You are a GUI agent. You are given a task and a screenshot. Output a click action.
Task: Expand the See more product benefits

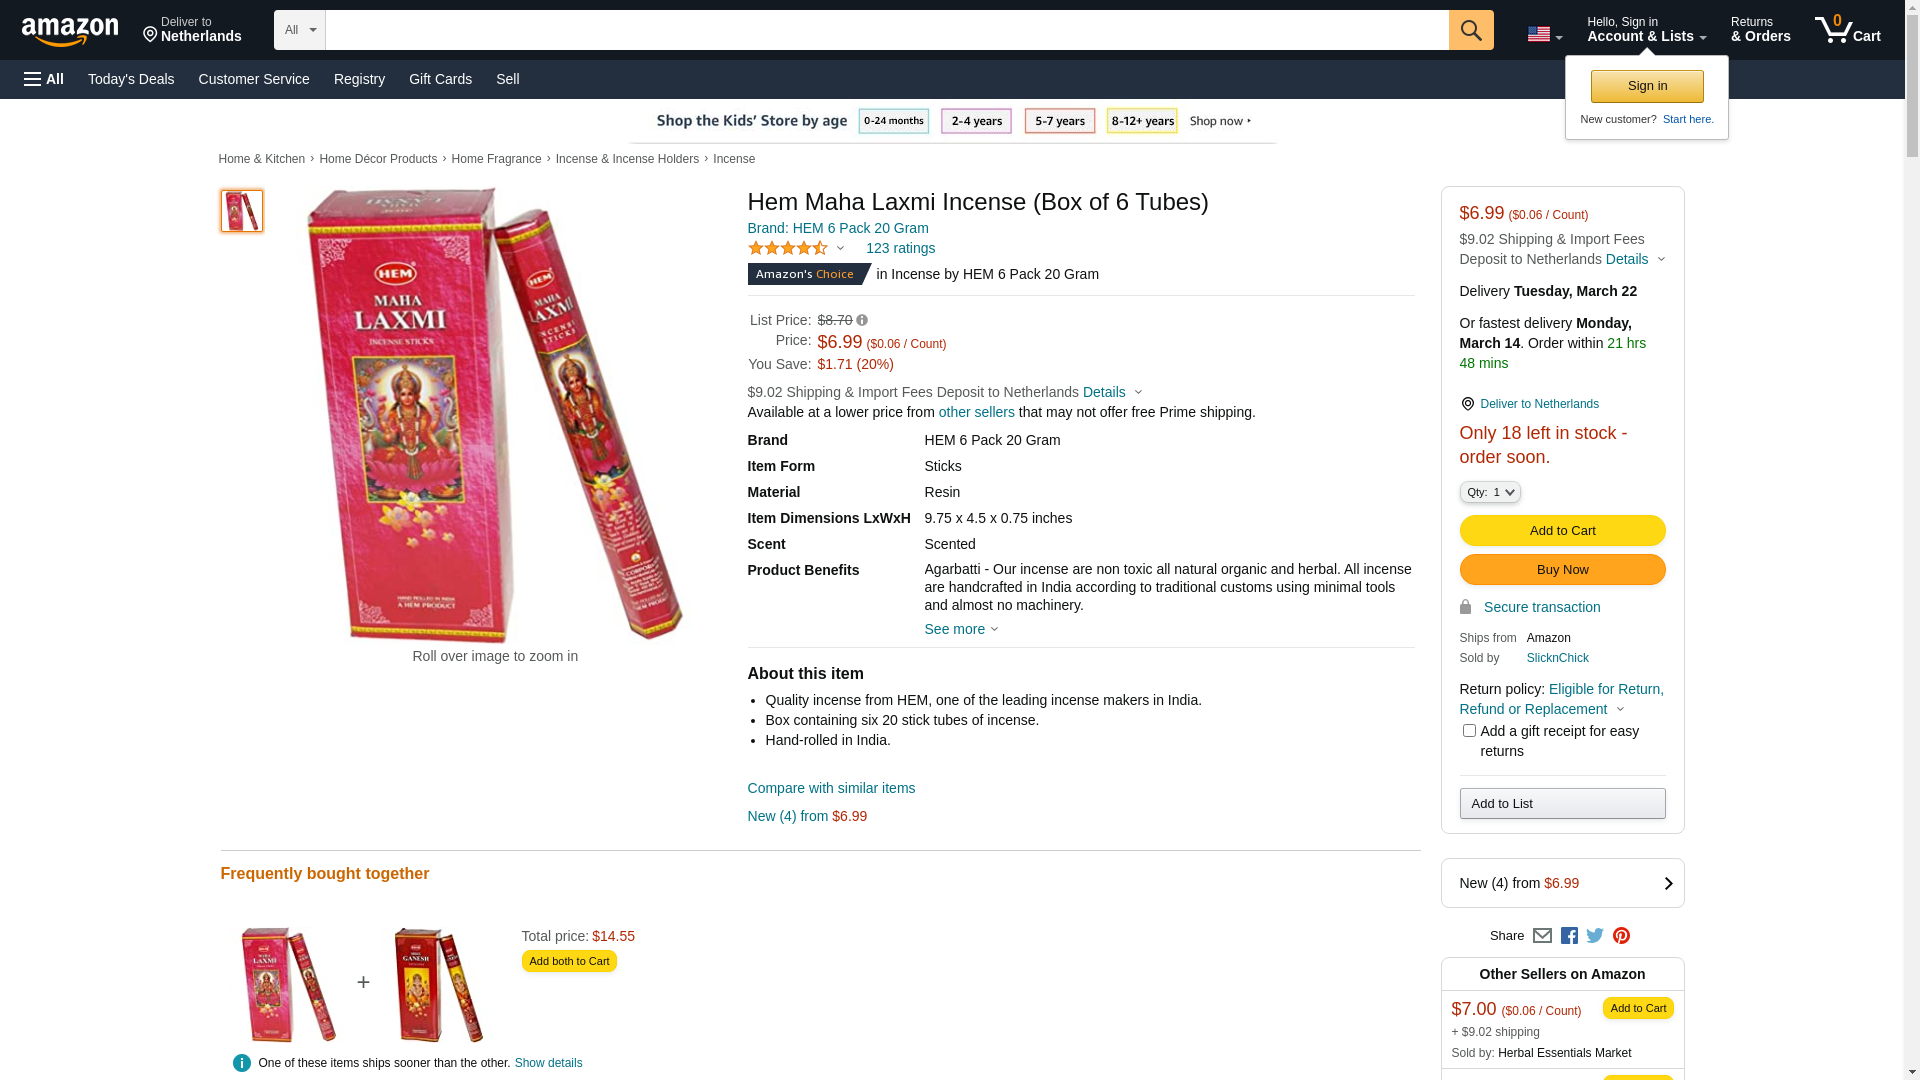click(x=961, y=629)
